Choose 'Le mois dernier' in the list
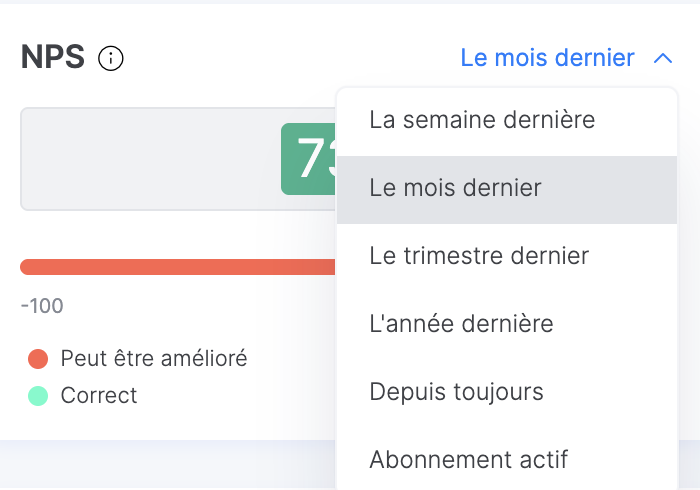Image resolution: width=700 pixels, height=490 pixels. pos(507,190)
